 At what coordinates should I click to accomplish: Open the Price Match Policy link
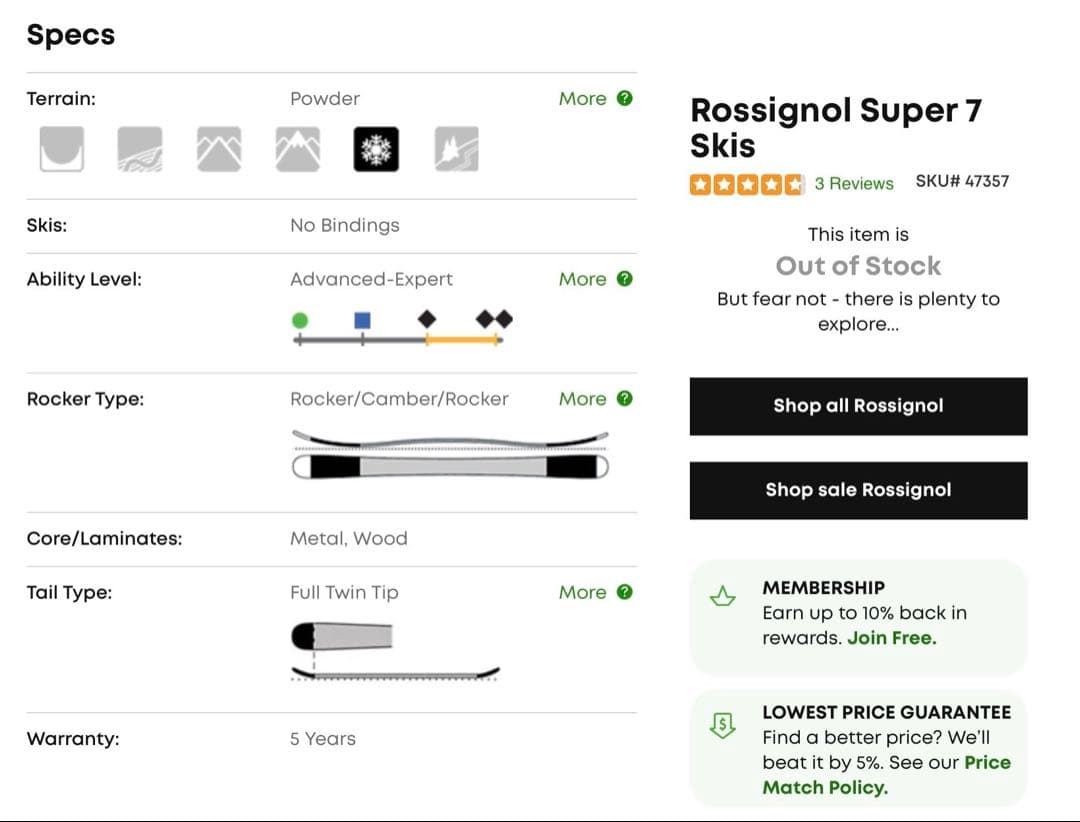point(886,775)
